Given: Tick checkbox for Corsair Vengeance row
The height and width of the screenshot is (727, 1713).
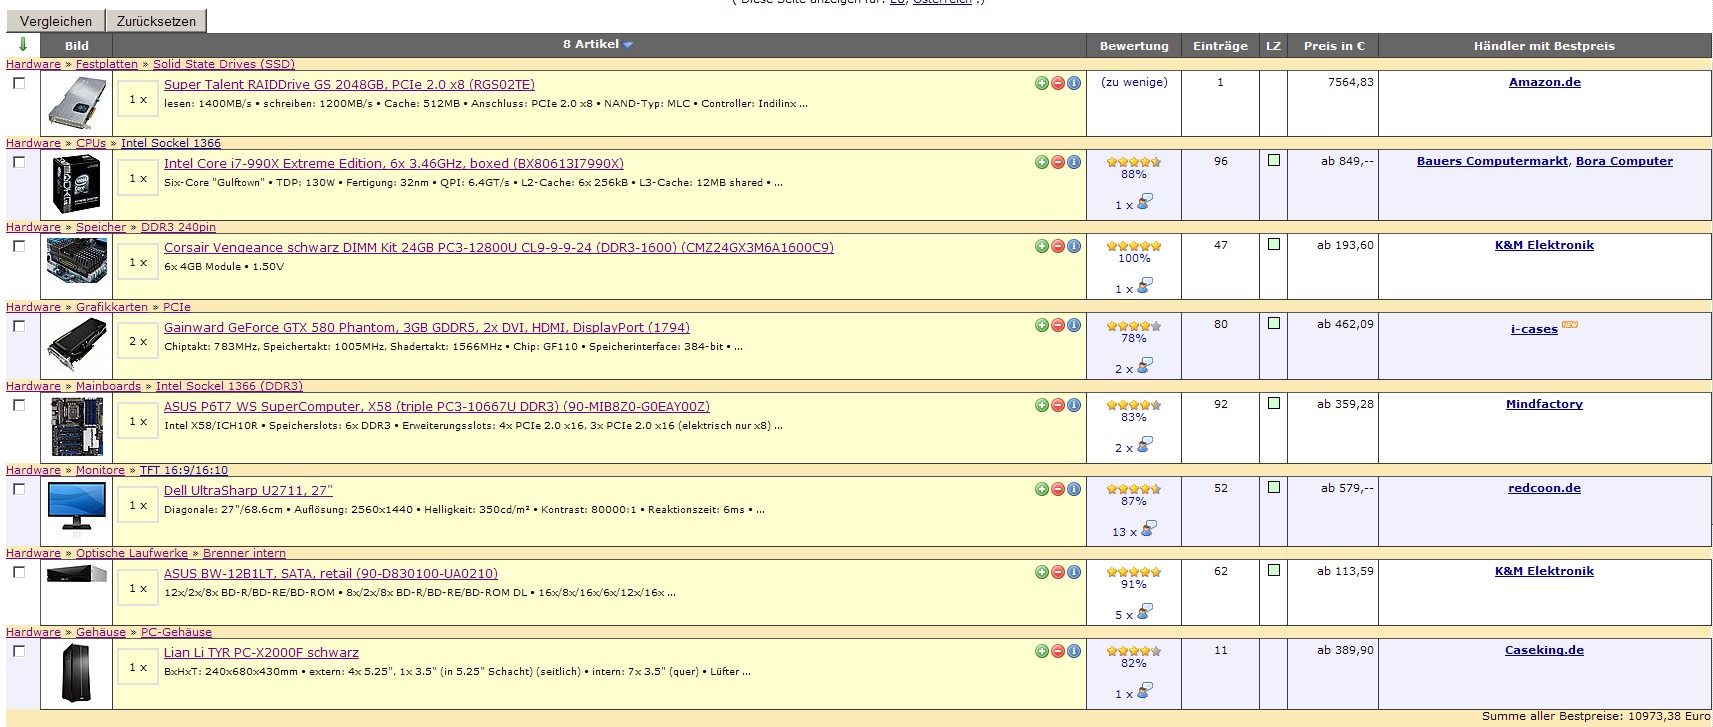Looking at the screenshot, I should [19, 246].
